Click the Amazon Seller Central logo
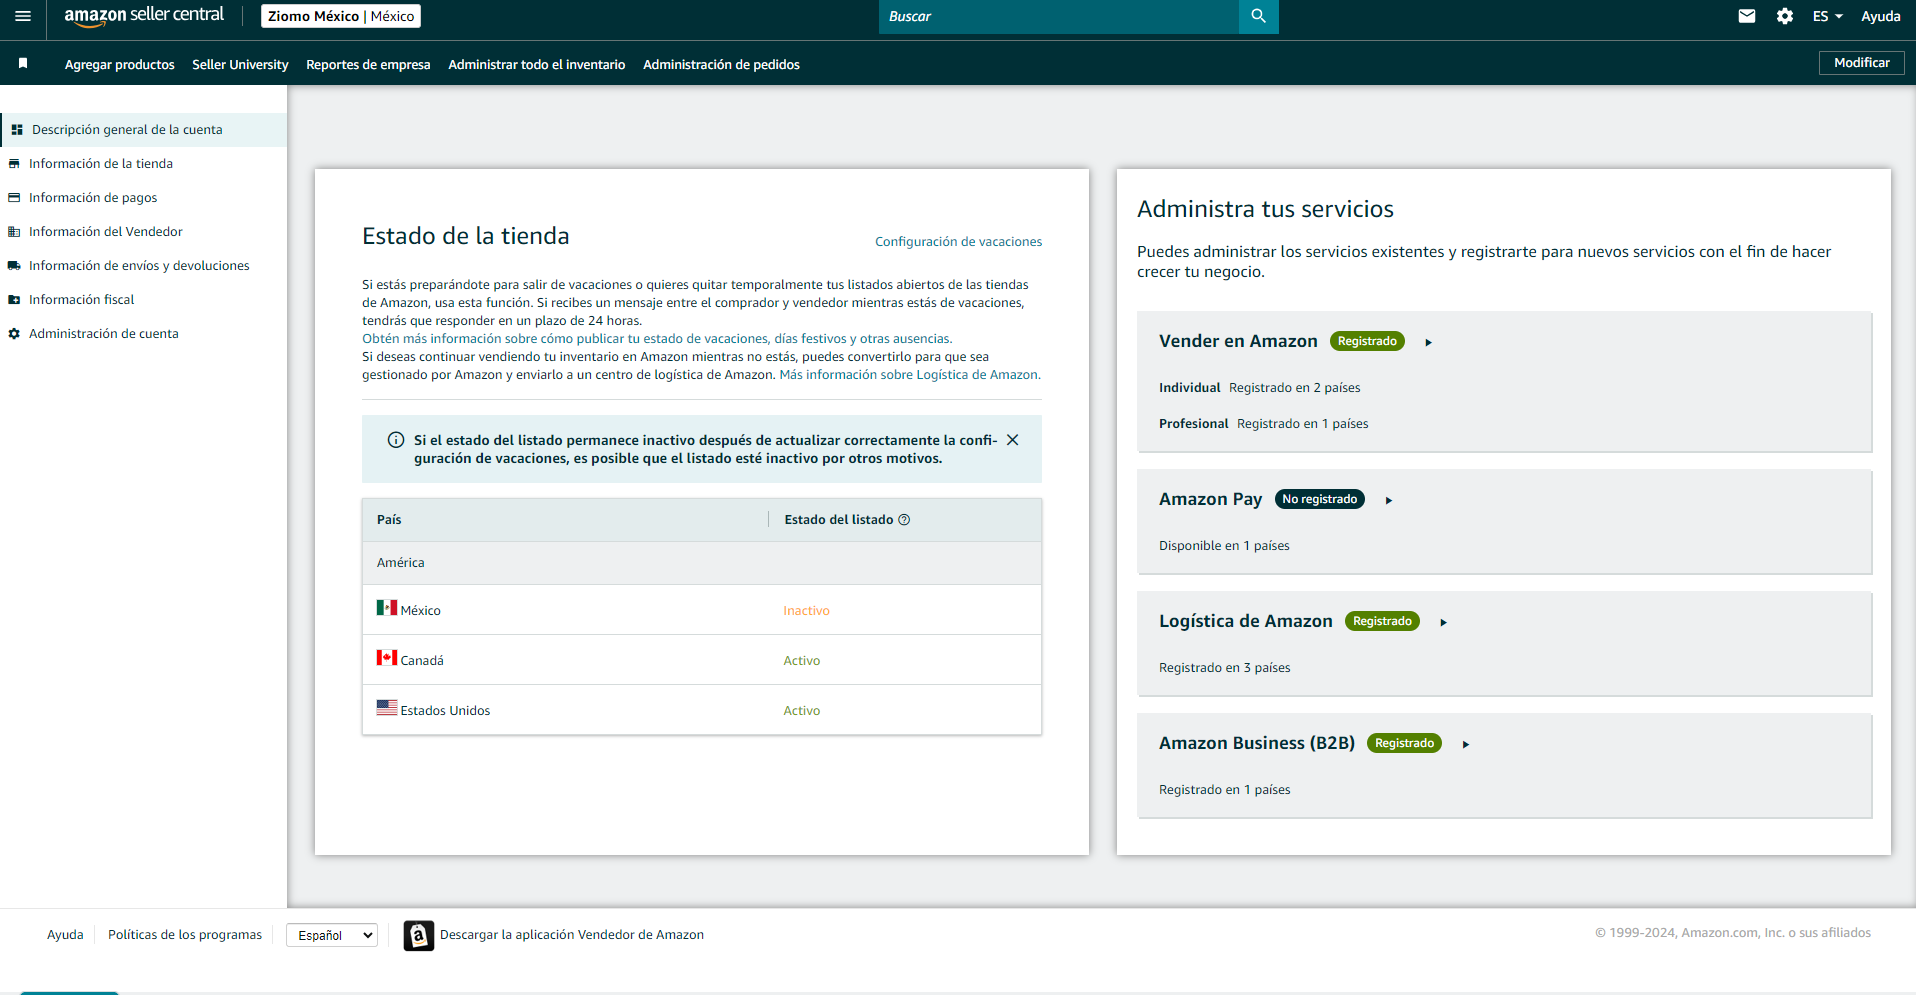Viewport: 1916px width, 995px height. (x=144, y=16)
